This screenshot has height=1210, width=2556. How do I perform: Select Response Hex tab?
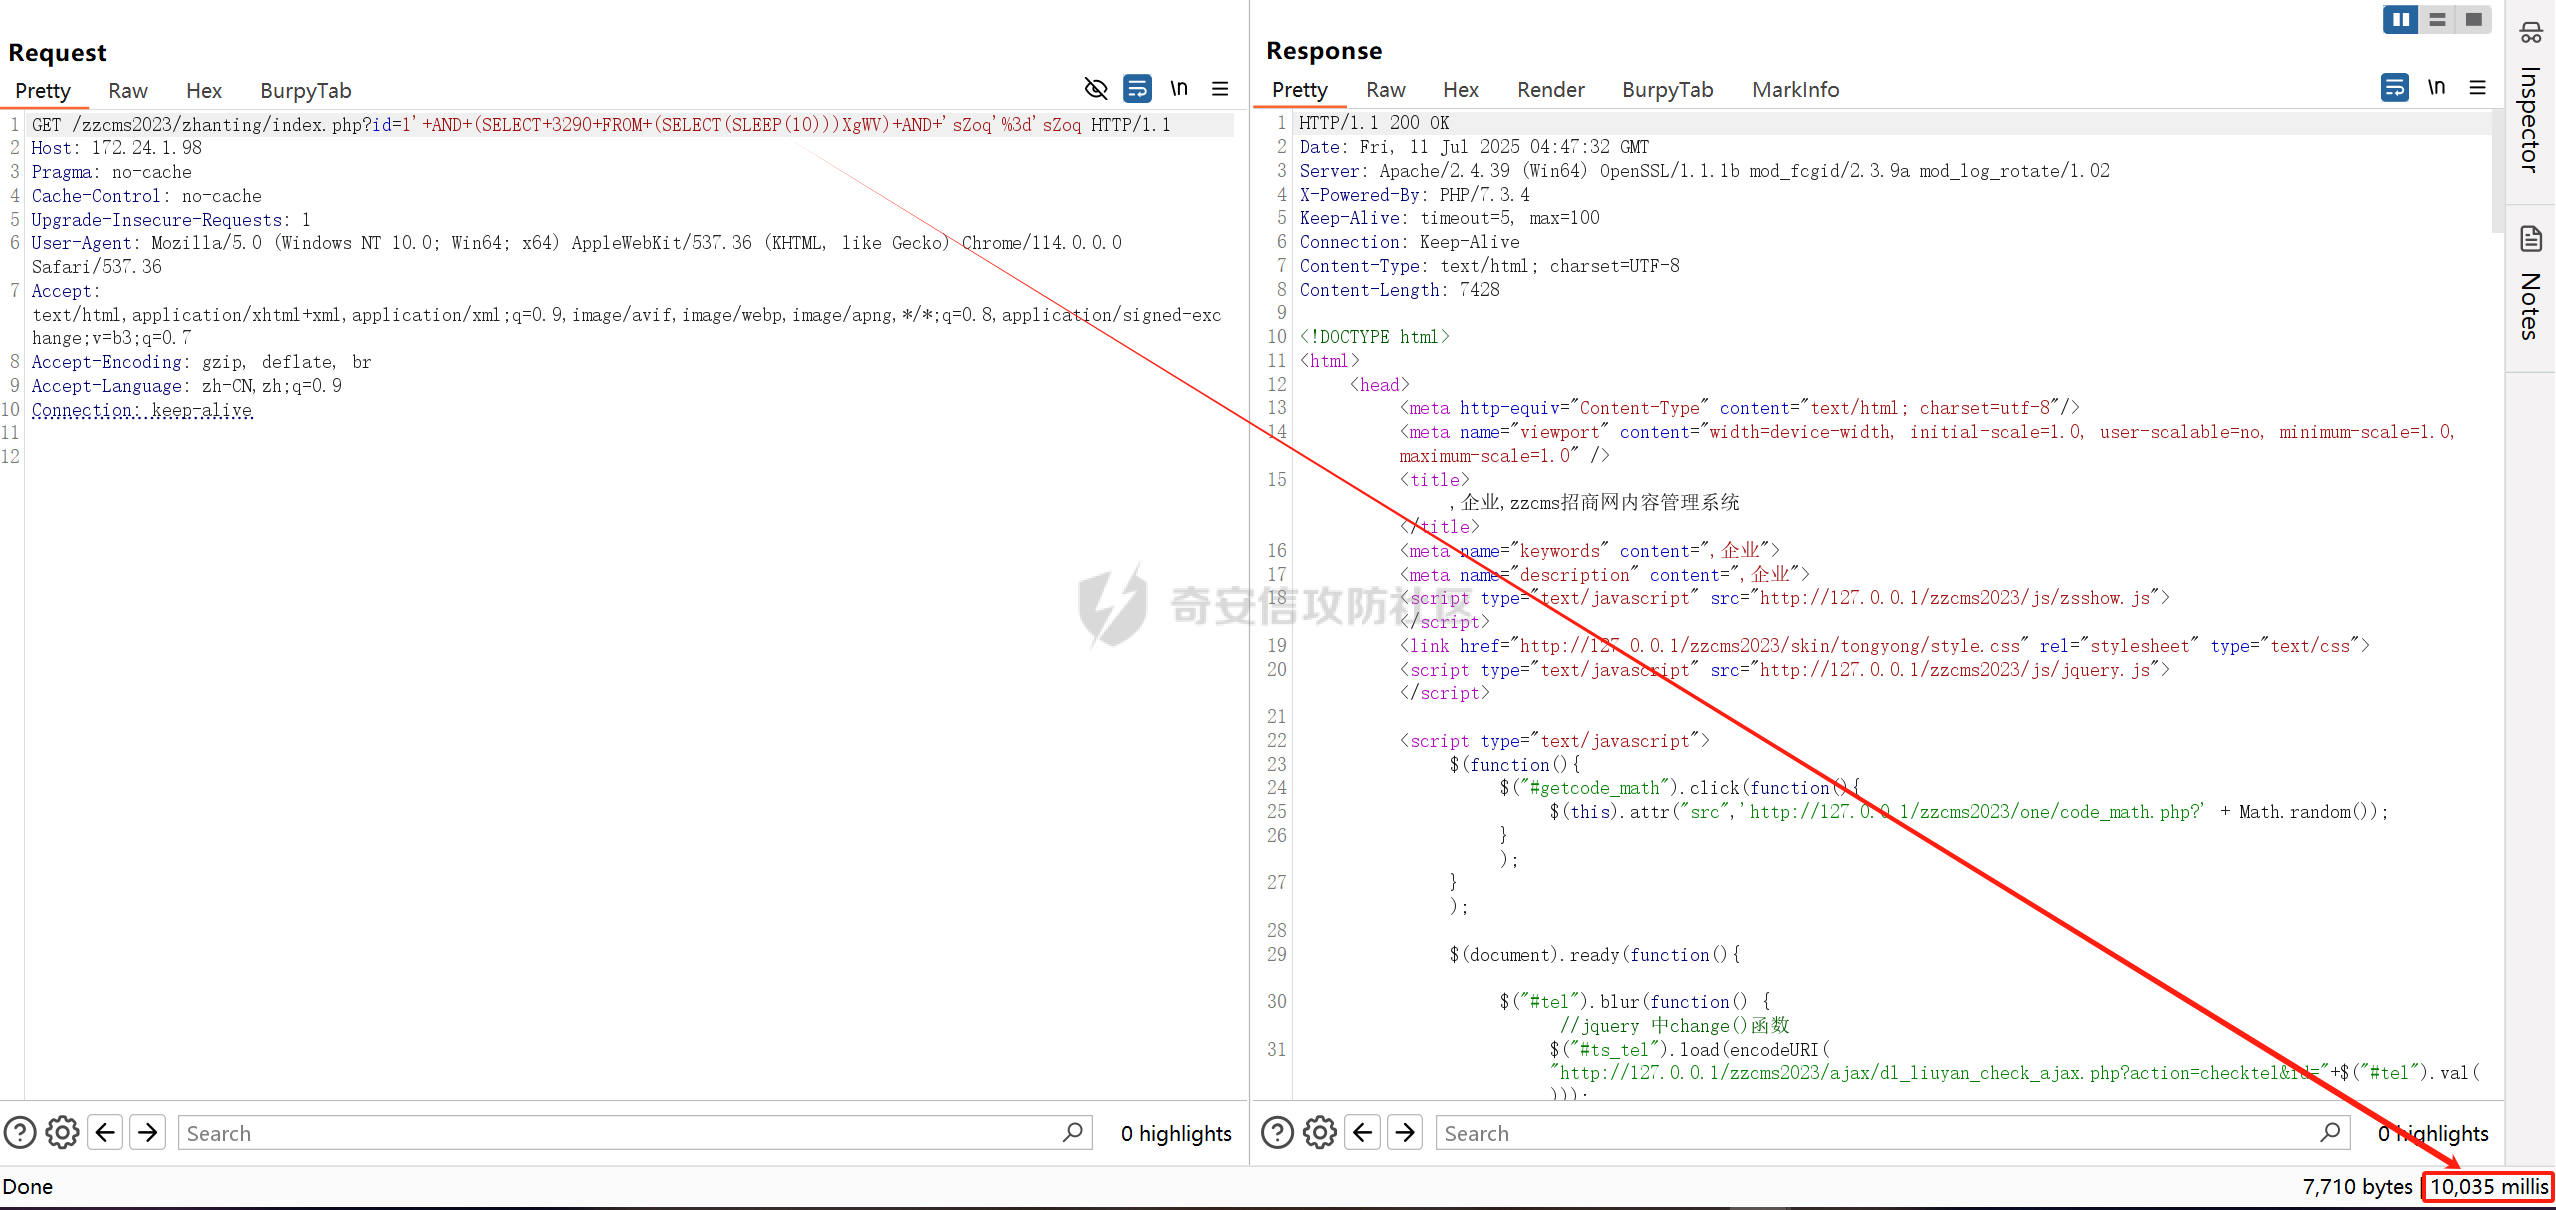click(1461, 90)
